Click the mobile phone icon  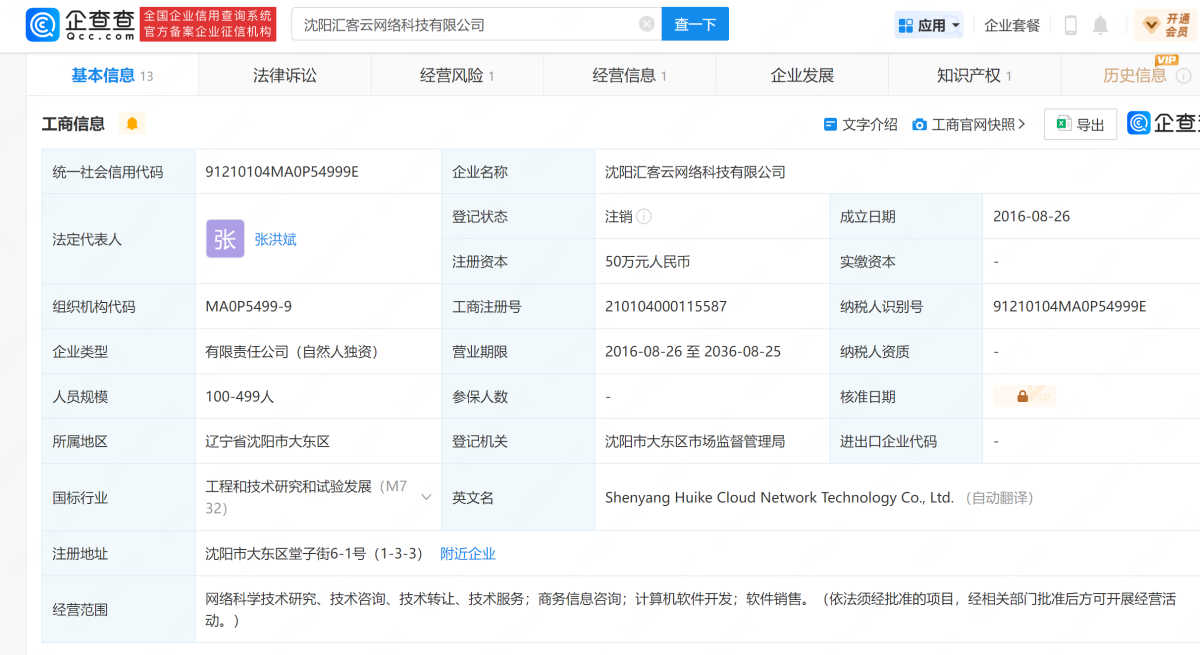point(1070,25)
